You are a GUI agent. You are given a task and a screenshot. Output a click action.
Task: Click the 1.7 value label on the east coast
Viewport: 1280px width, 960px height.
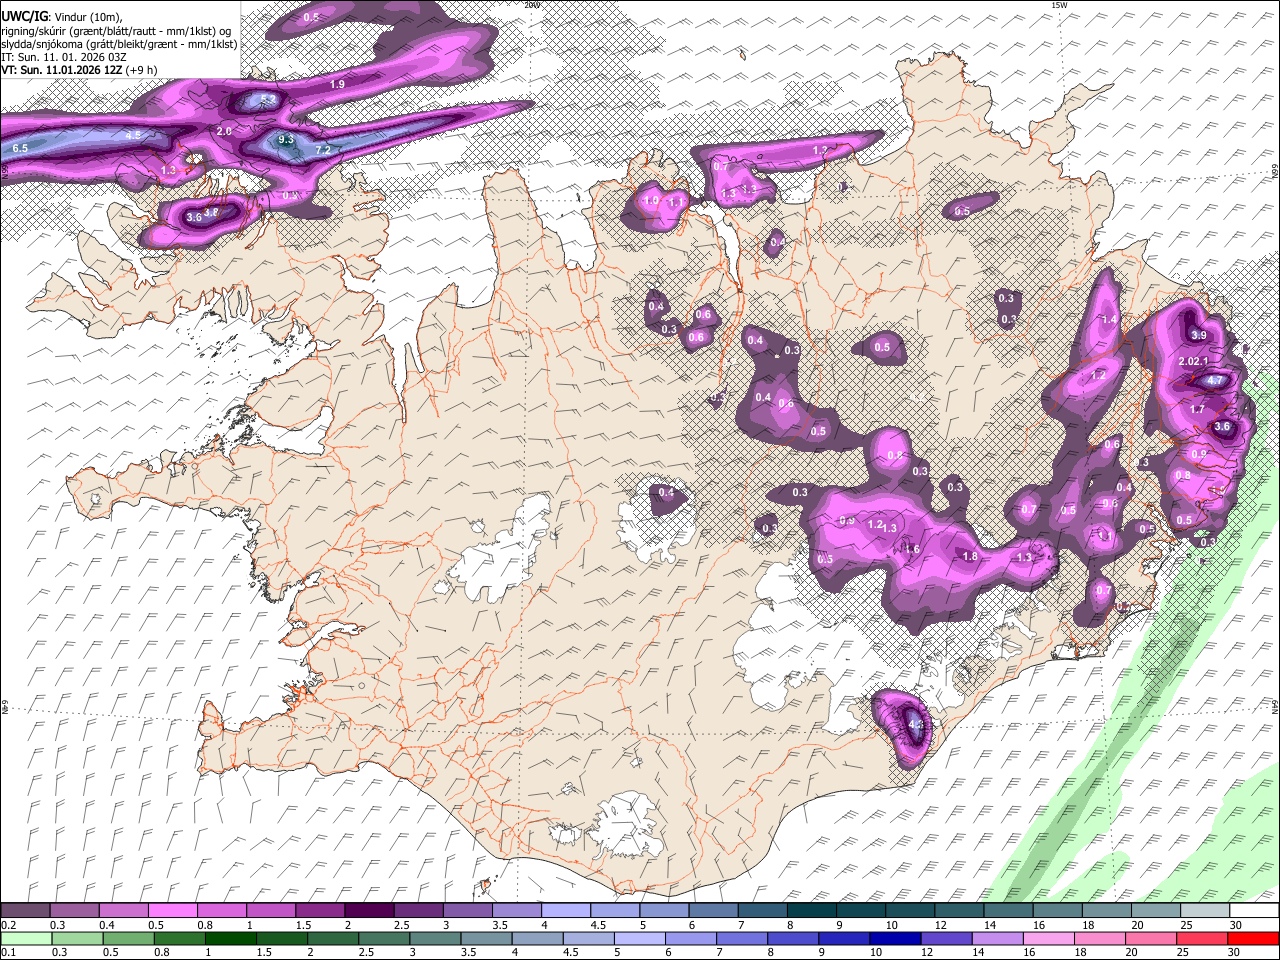1198,409
